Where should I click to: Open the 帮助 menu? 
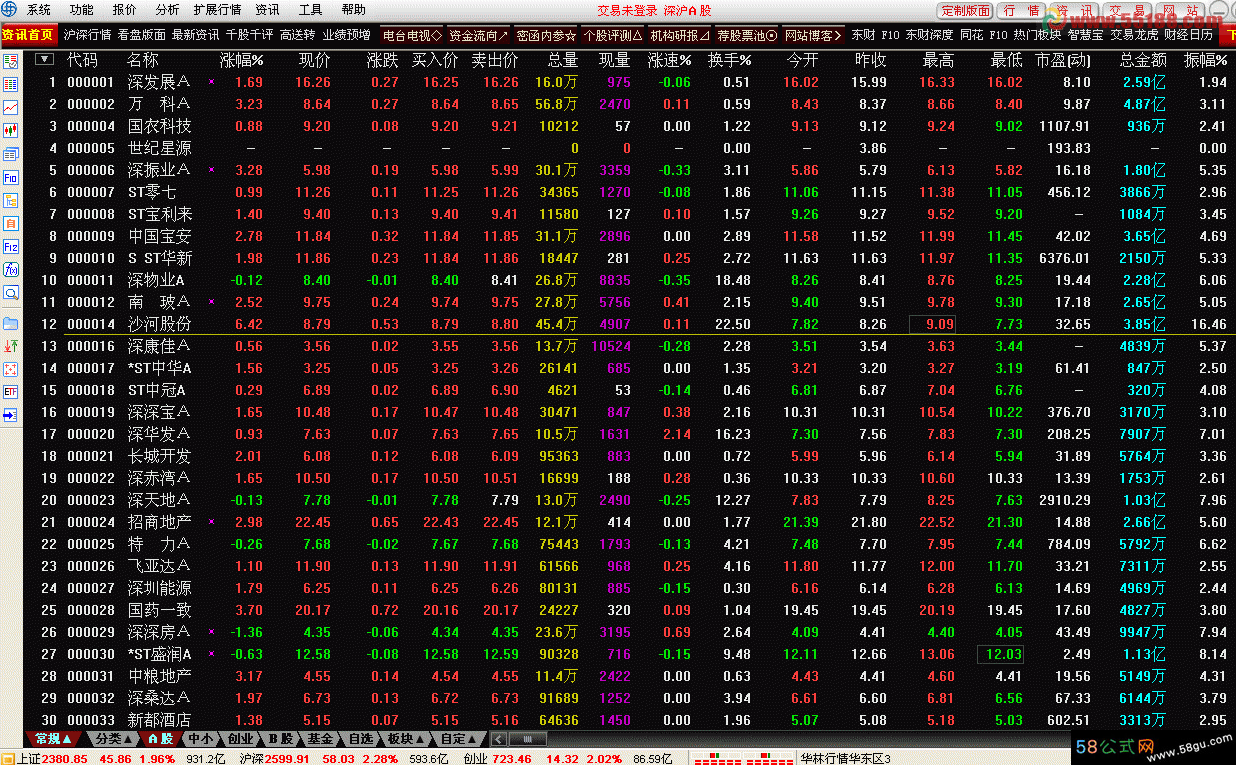point(353,10)
